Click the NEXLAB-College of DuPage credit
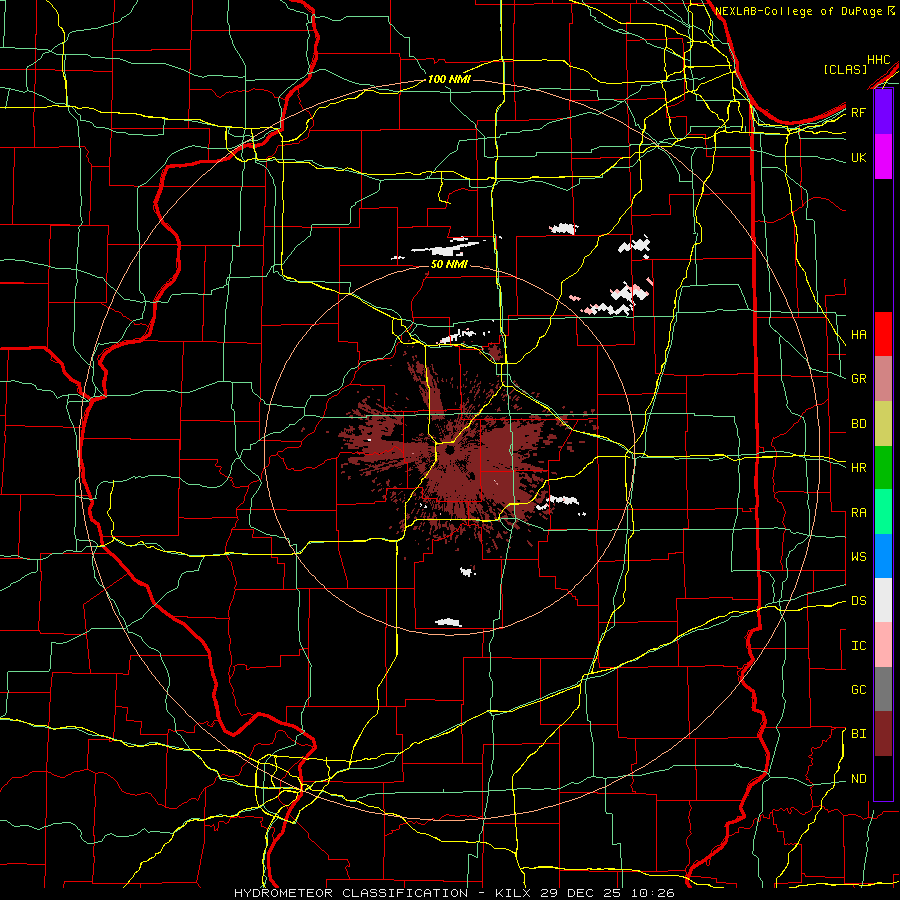The image size is (900, 900). tap(801, 11)
